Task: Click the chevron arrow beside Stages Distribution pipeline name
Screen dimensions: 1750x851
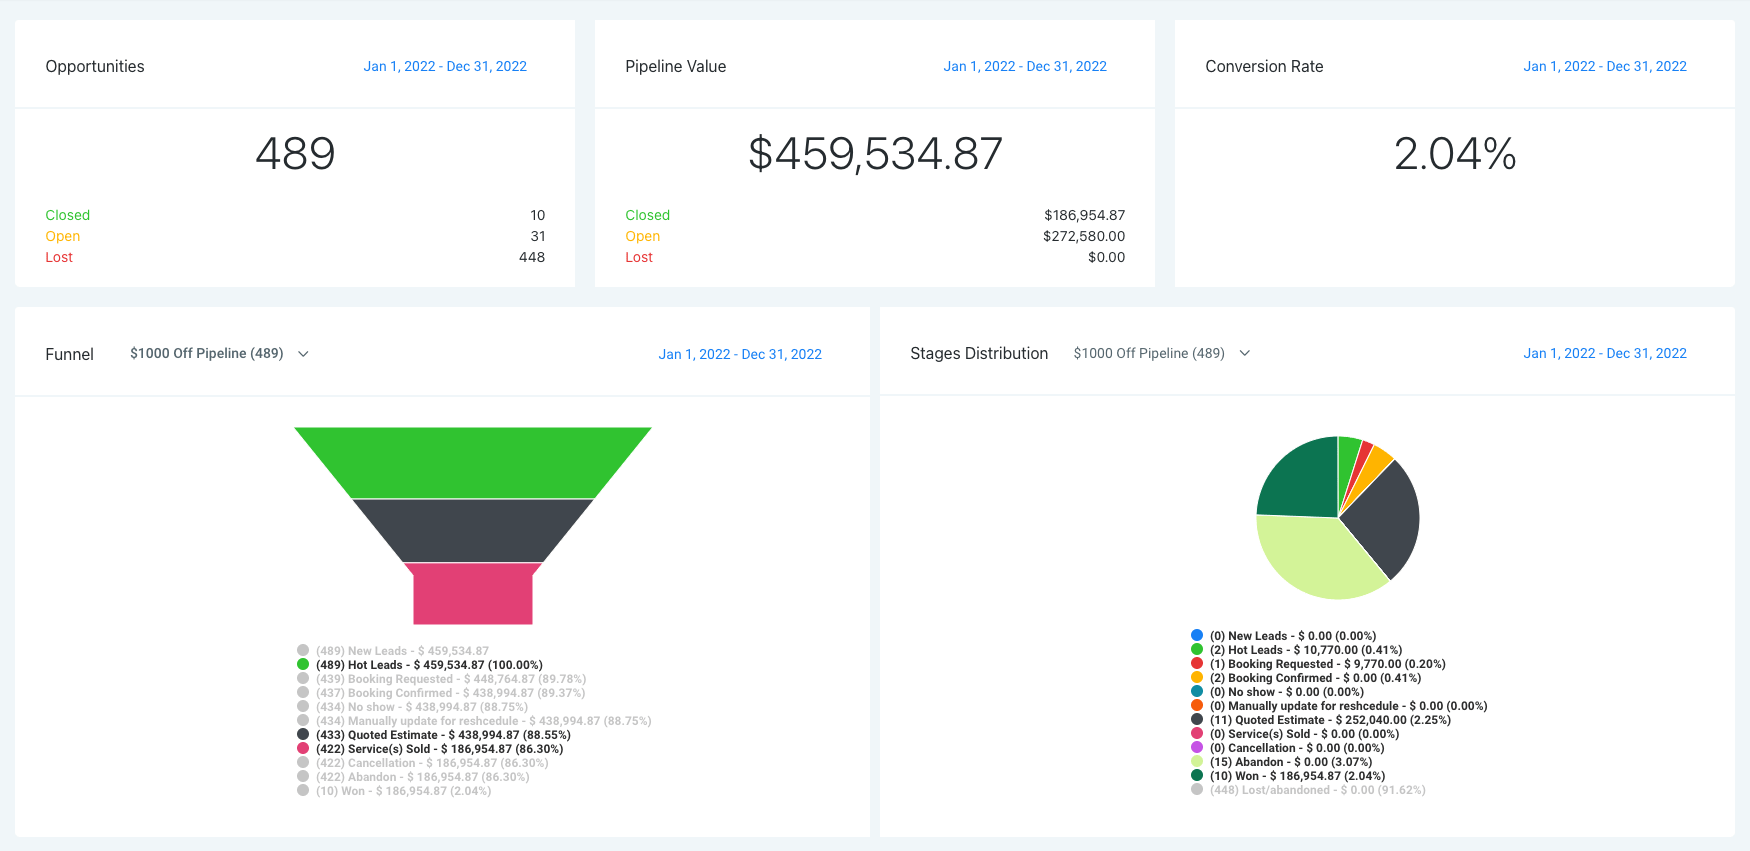Action: pos(1245,353)
